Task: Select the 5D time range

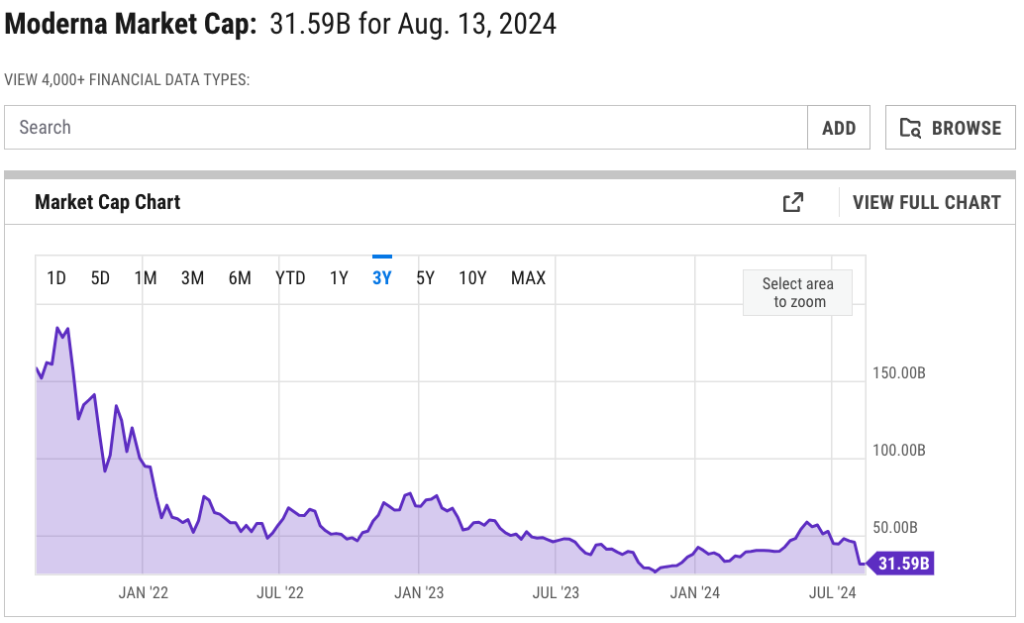Action: click(100, 278)
